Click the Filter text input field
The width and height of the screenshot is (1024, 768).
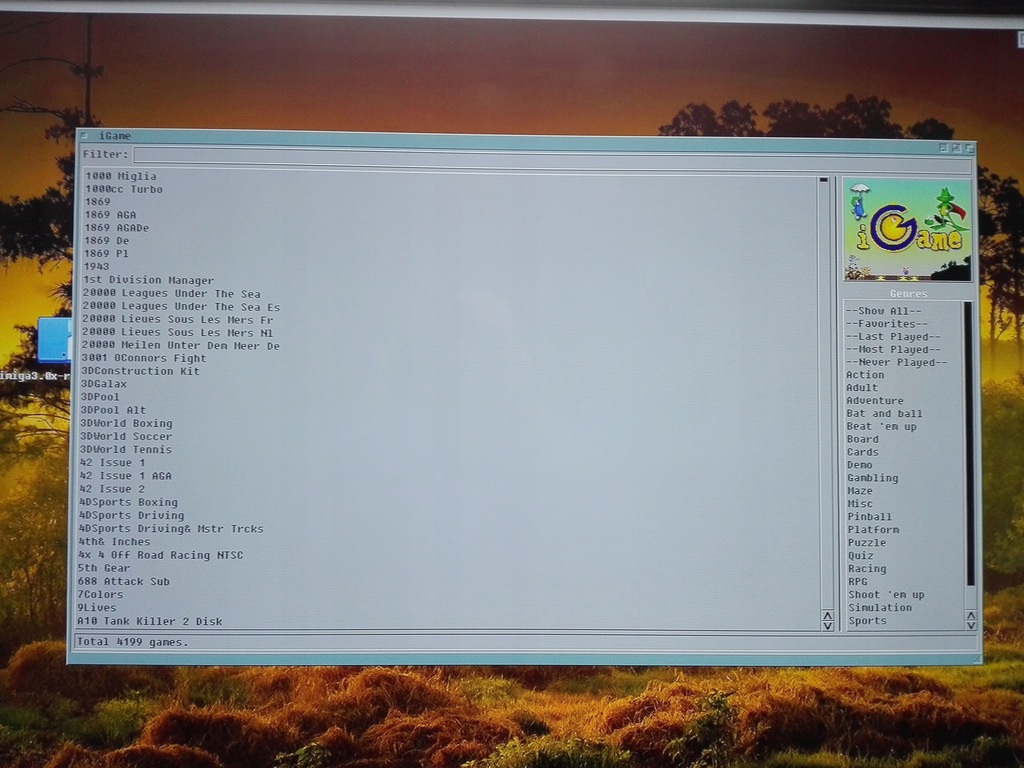click(552, 159)
